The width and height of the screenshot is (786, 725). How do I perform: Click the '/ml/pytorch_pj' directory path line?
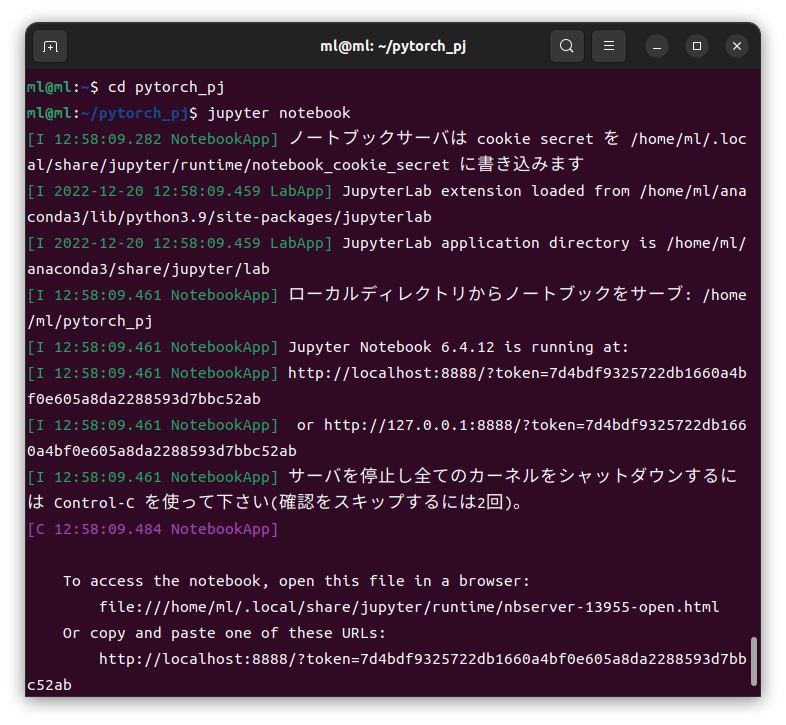[90, 321]
